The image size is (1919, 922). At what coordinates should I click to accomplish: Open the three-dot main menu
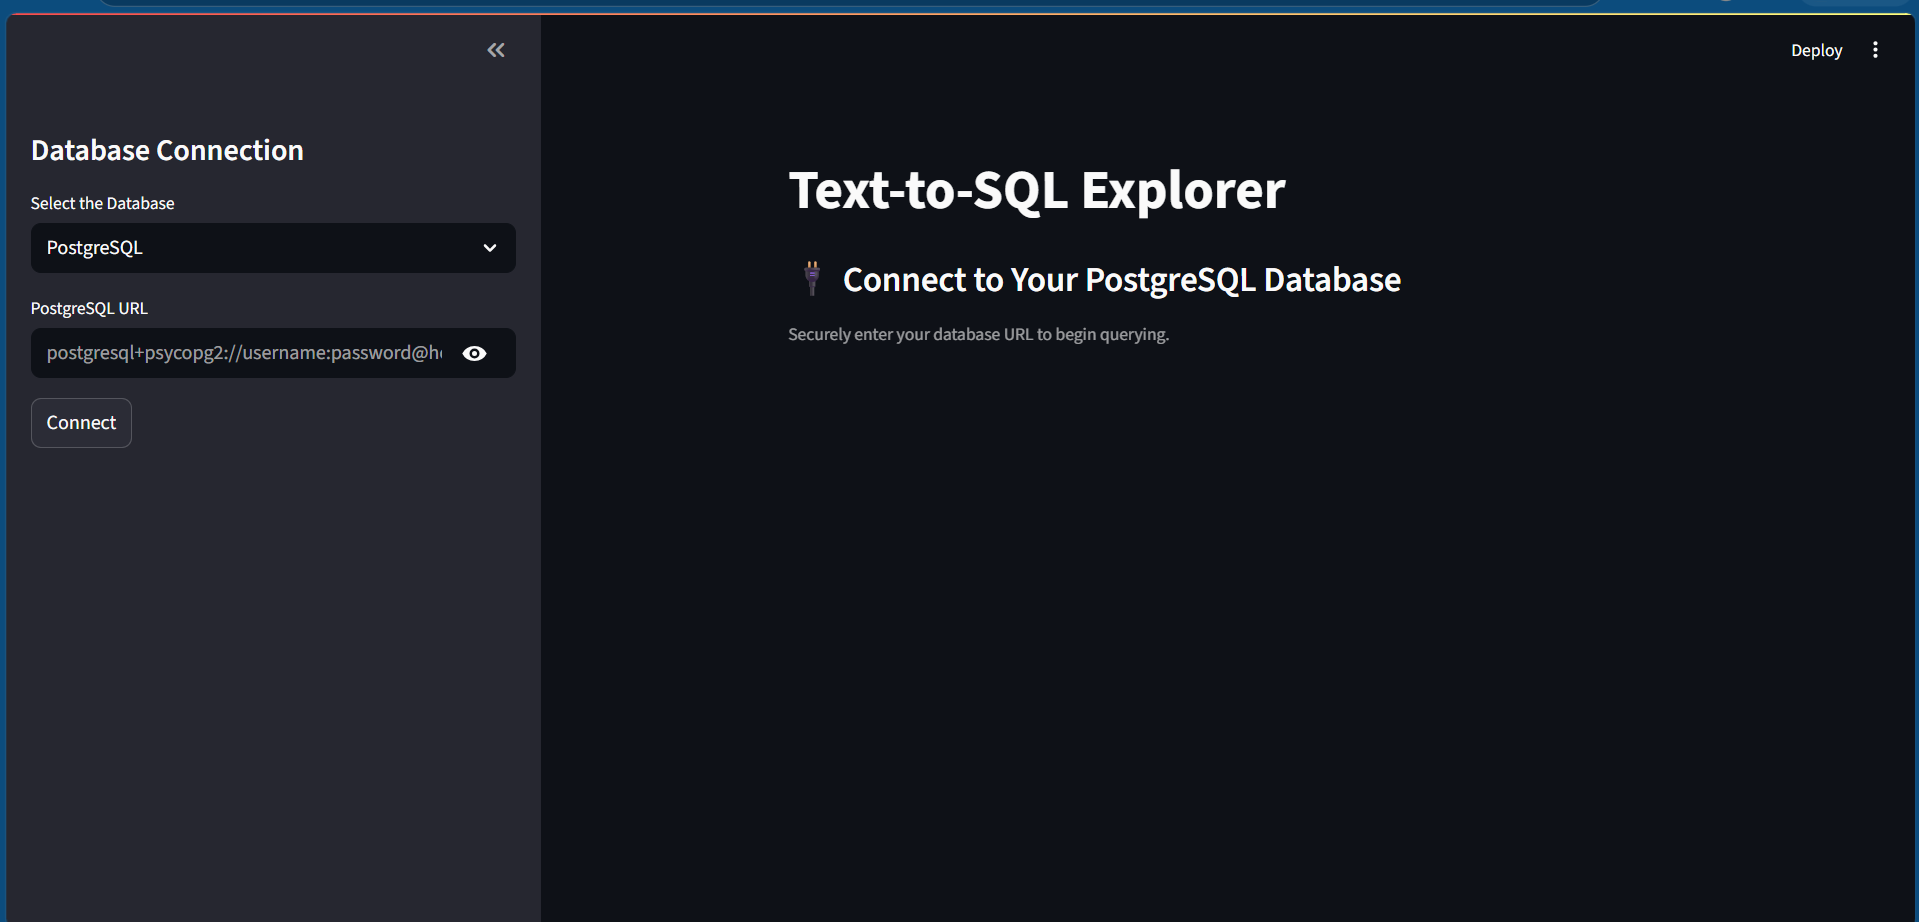coord(1875,50)
